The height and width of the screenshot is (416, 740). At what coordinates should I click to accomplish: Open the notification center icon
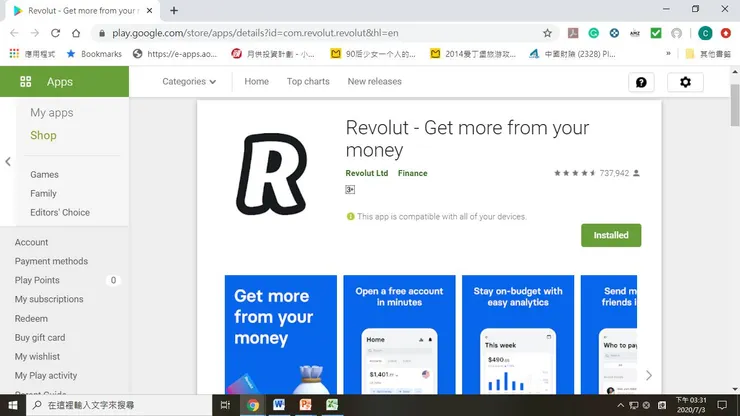click(722, 405)
